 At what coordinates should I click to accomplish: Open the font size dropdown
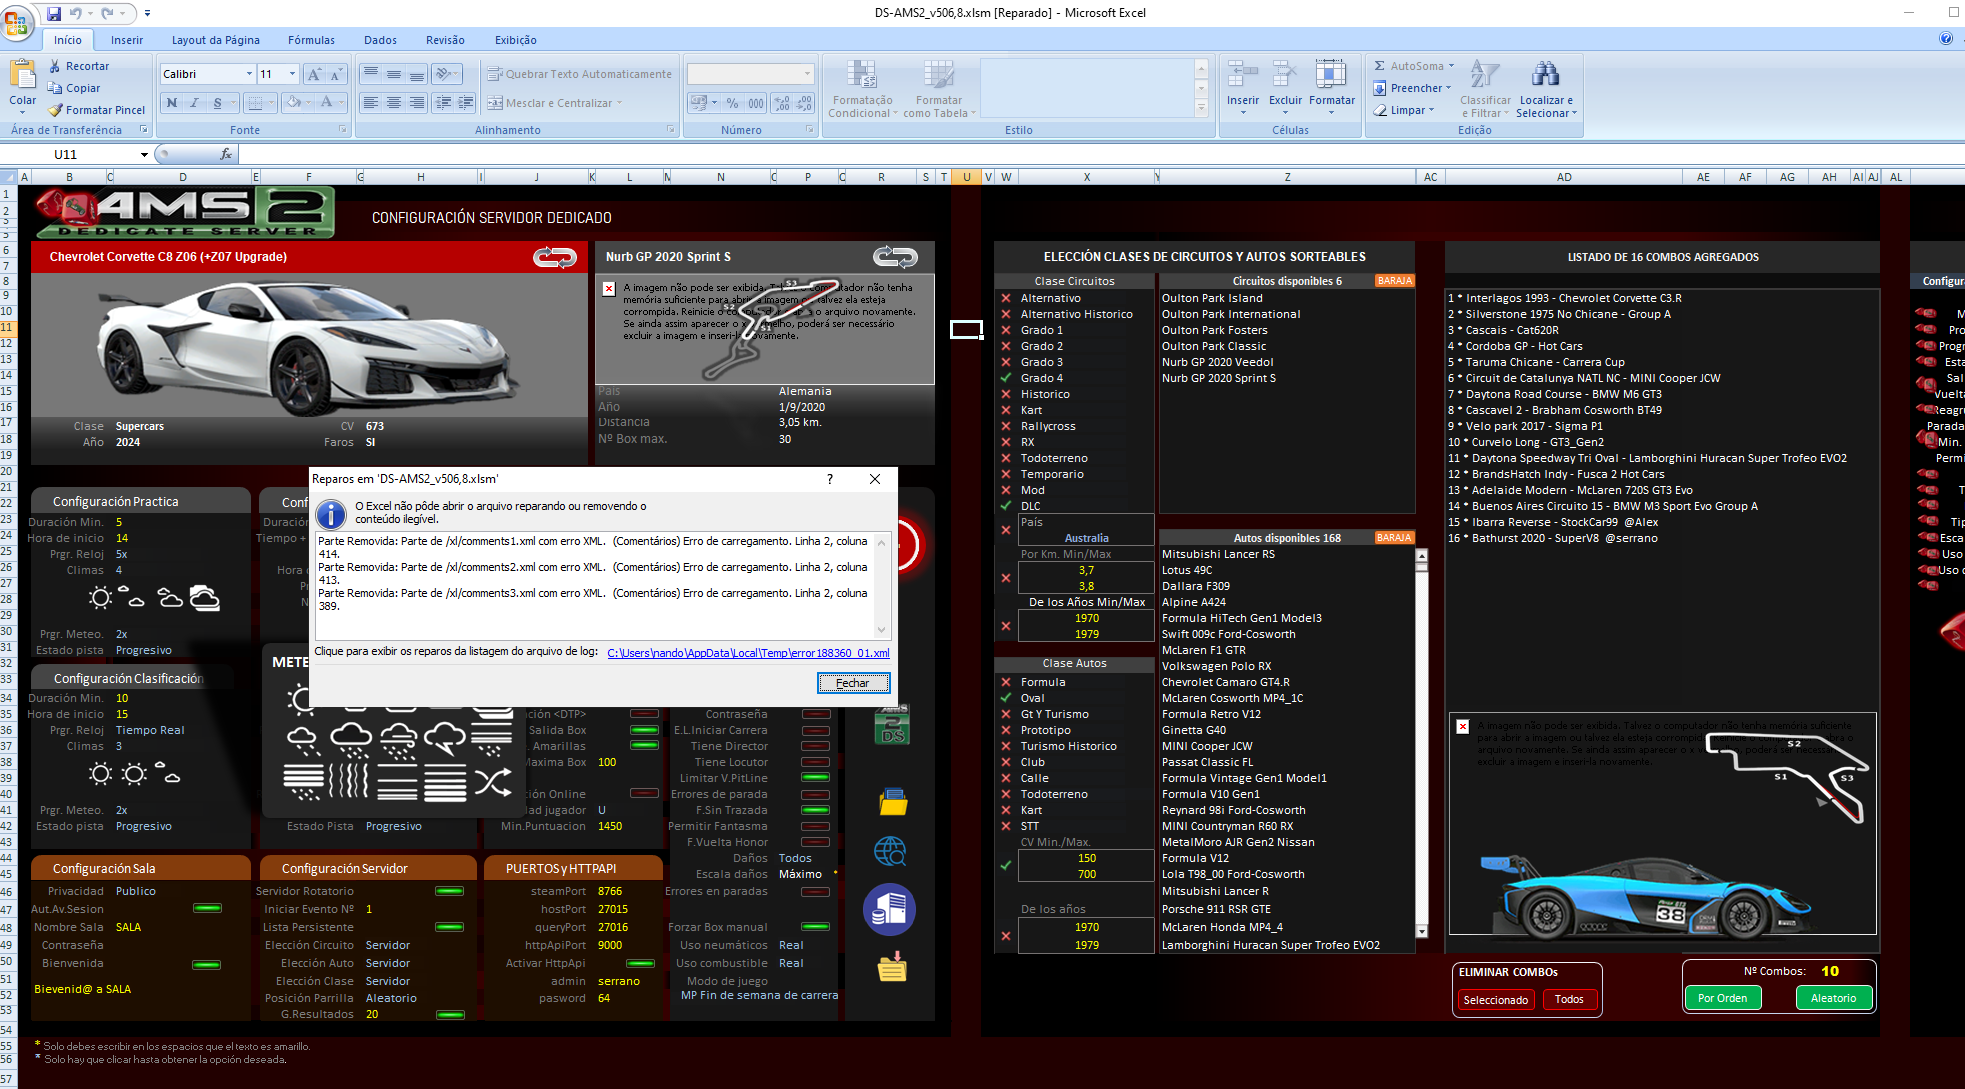(x=292, y=74)
